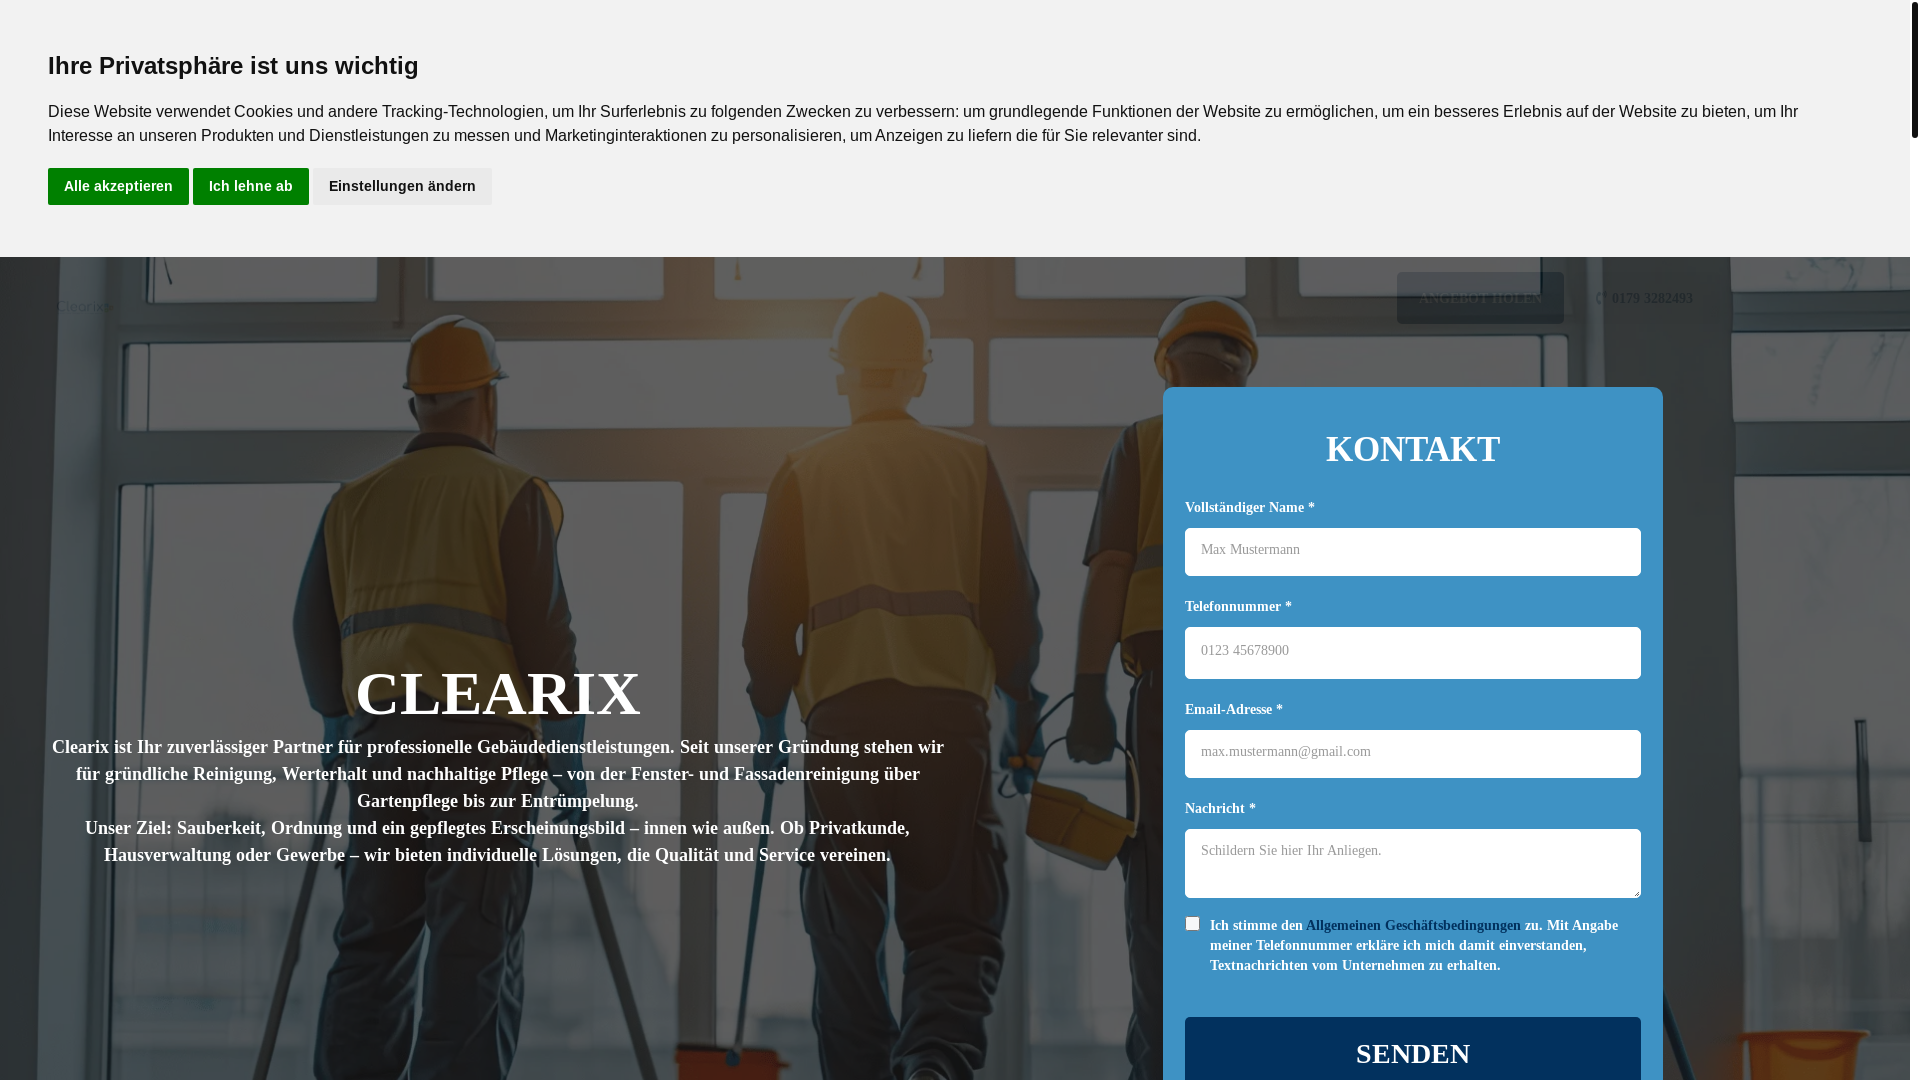The image size is (1920, 1080).
Task: Click the KONTAKT form heading
Action: pos(1413,449)
